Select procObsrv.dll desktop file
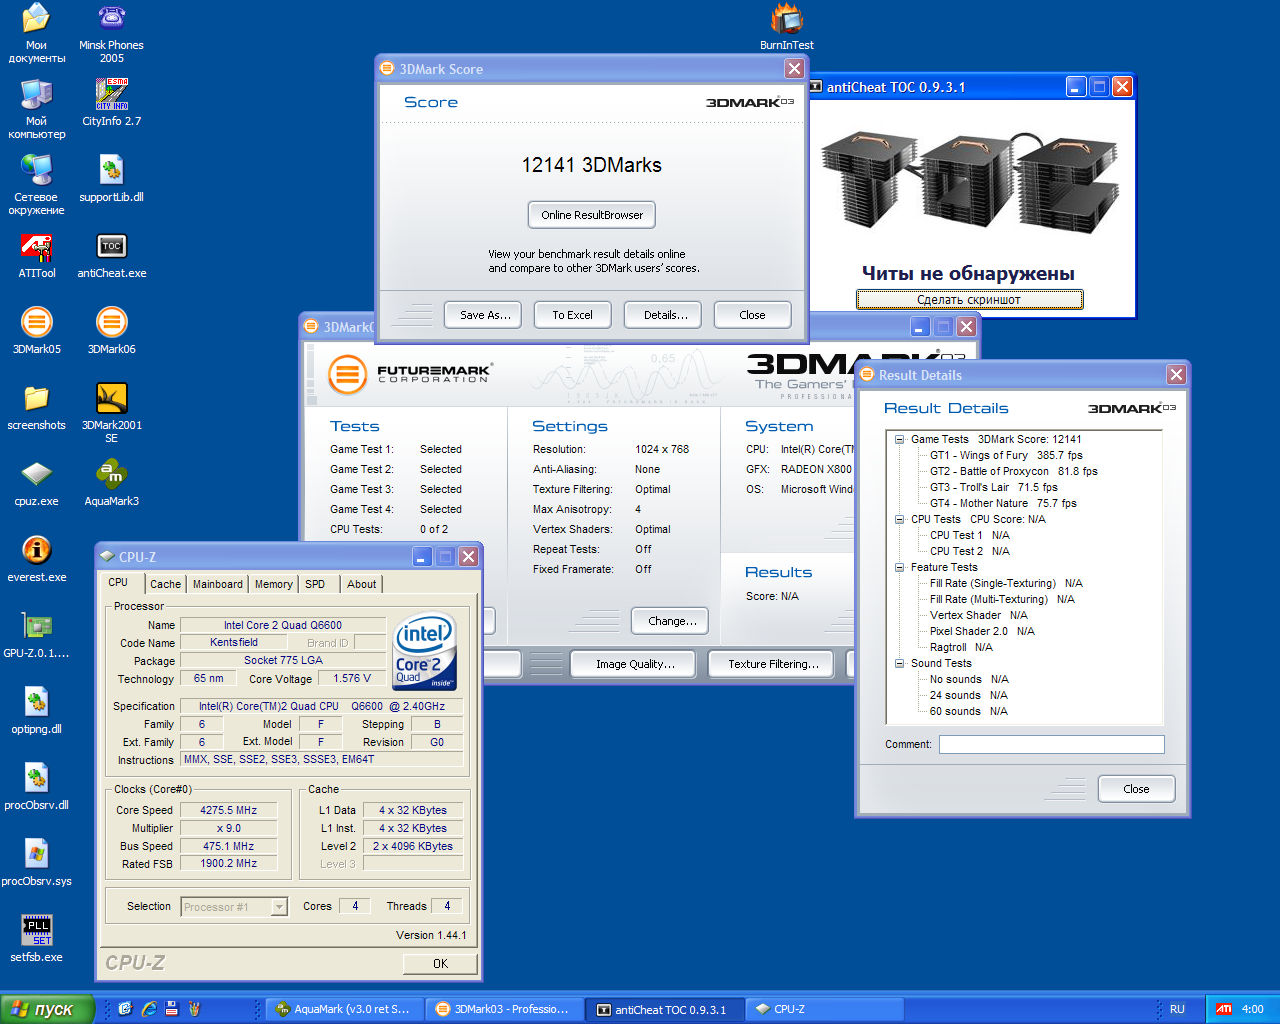Image resolution: width=1280 pixels, height=1024 pixels. click(37, 786)
